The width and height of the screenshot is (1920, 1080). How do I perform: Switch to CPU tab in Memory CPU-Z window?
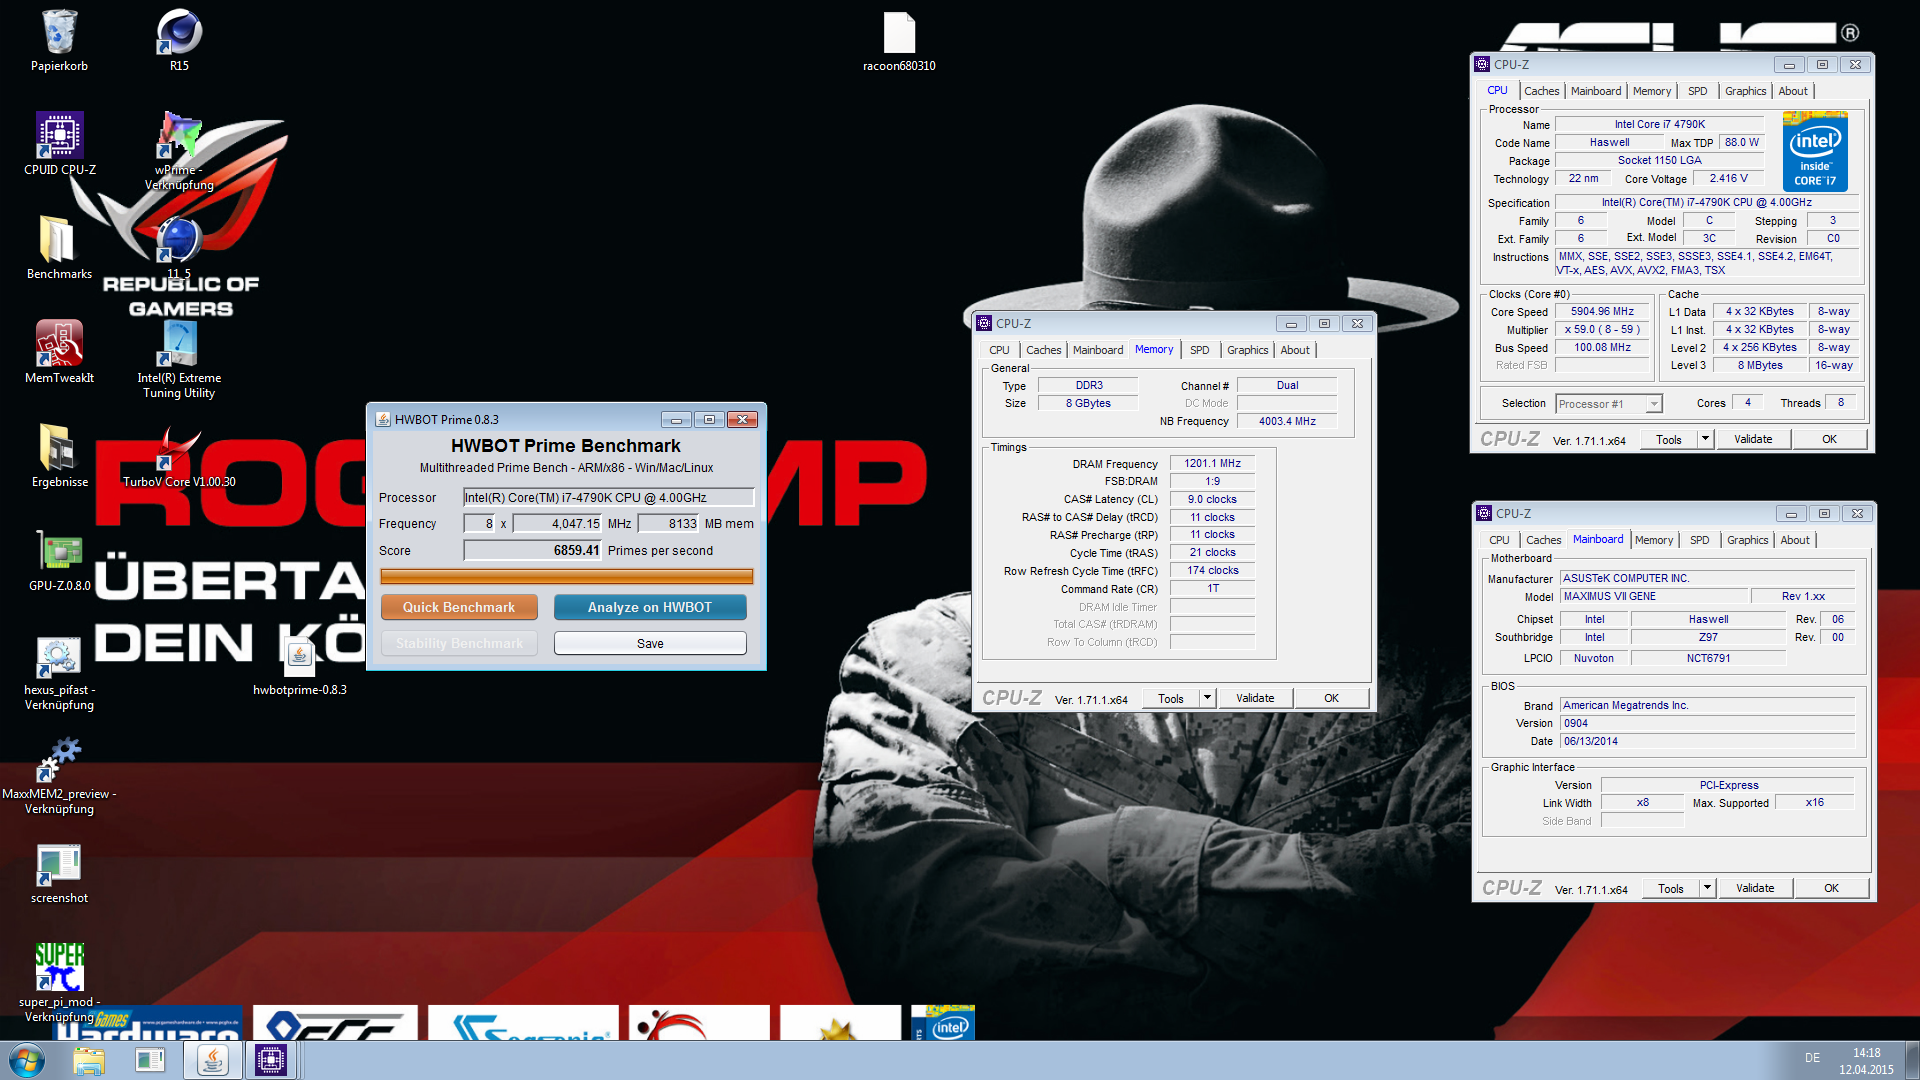[x=999, y=350]
